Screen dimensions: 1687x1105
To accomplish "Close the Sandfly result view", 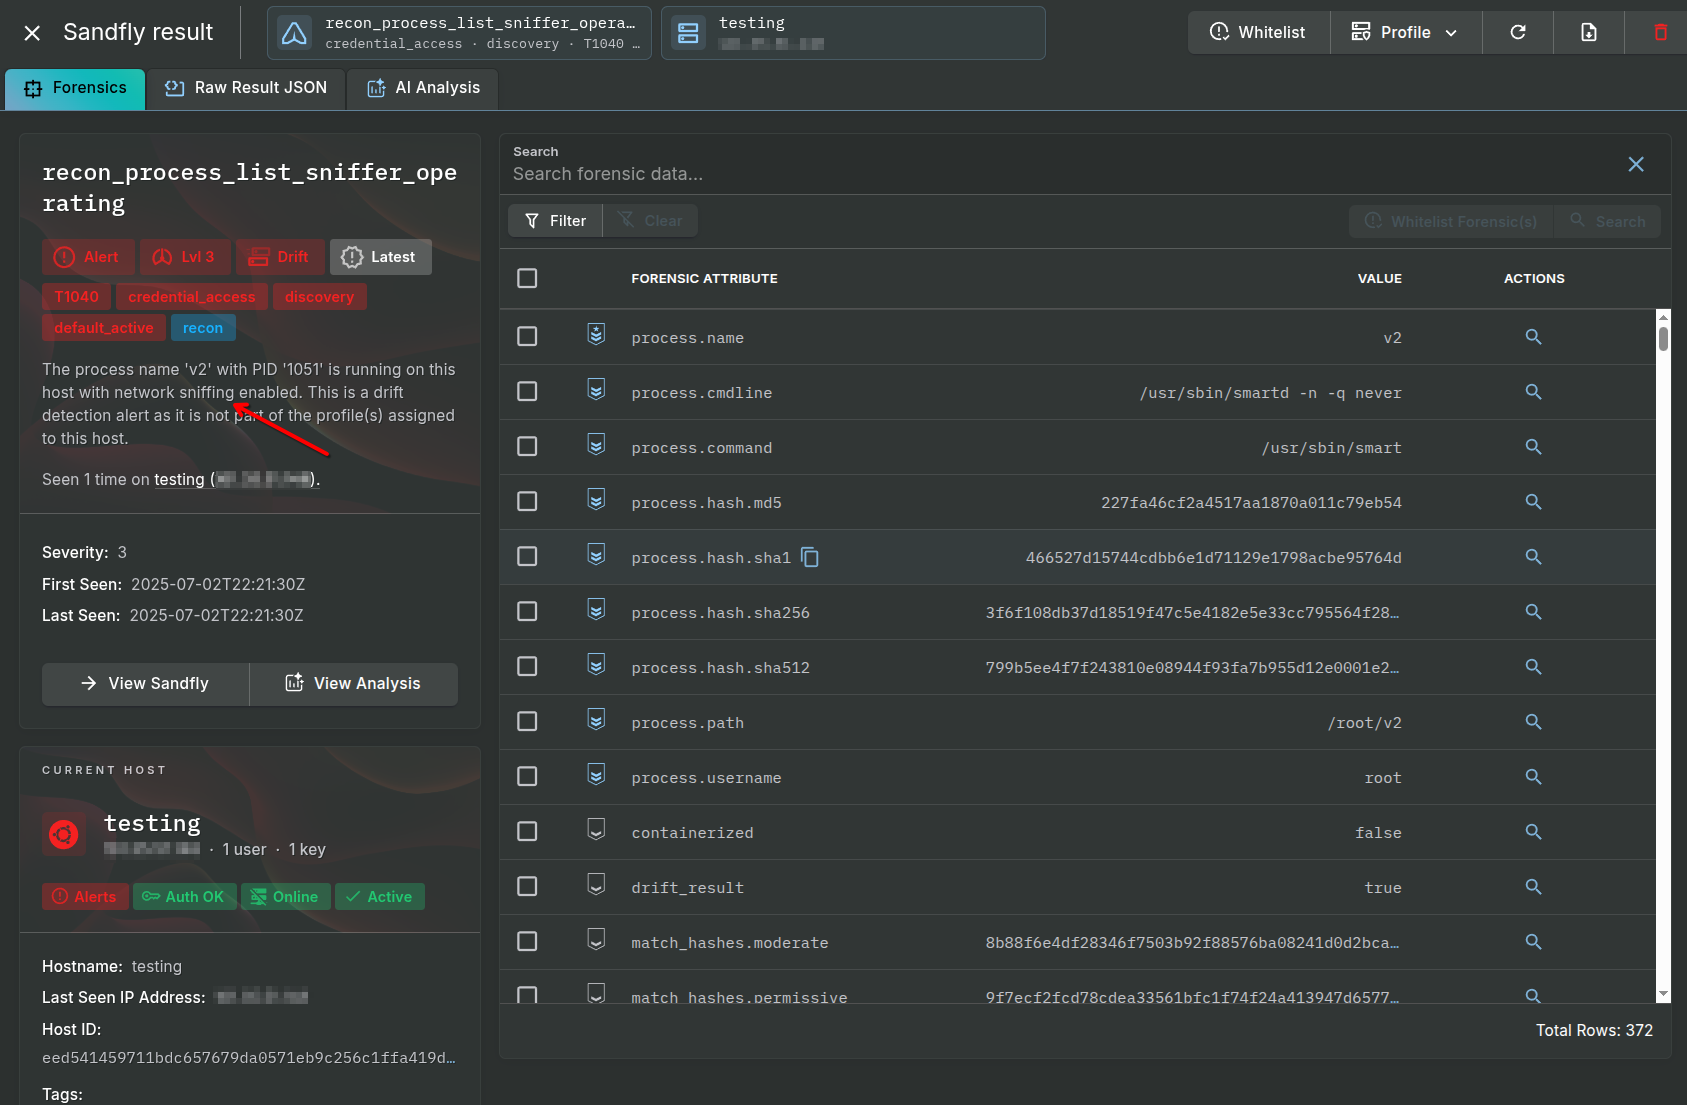I will (x=32, y=33).
